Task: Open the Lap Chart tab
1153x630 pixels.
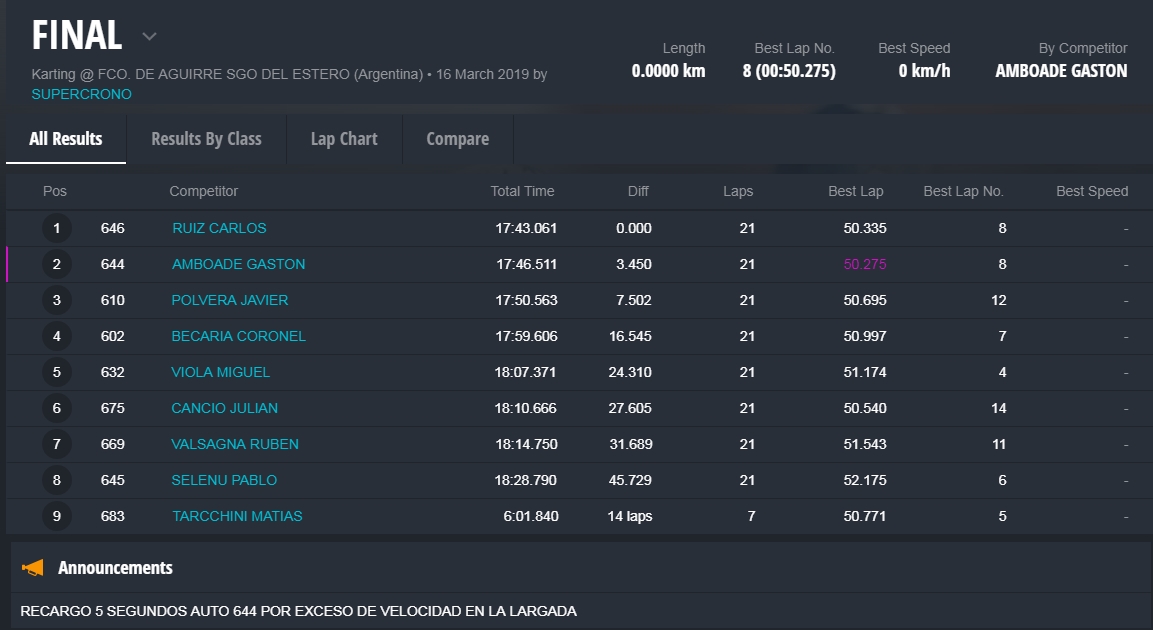Action: pos(344,139)
